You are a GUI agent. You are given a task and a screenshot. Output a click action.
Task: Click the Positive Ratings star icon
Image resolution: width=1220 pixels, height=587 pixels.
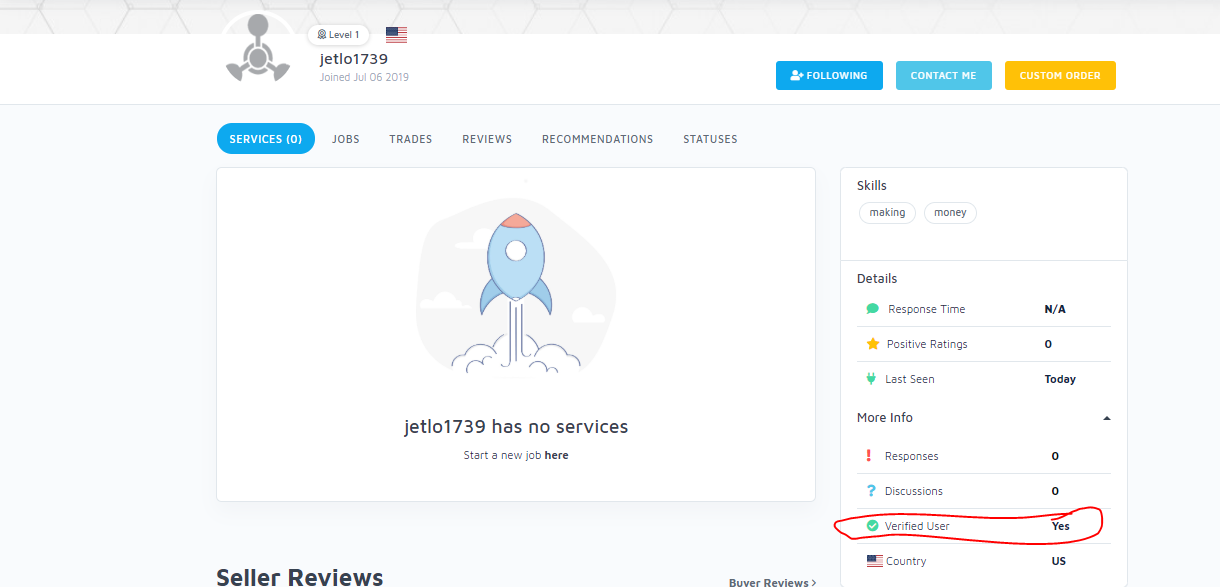872,344
